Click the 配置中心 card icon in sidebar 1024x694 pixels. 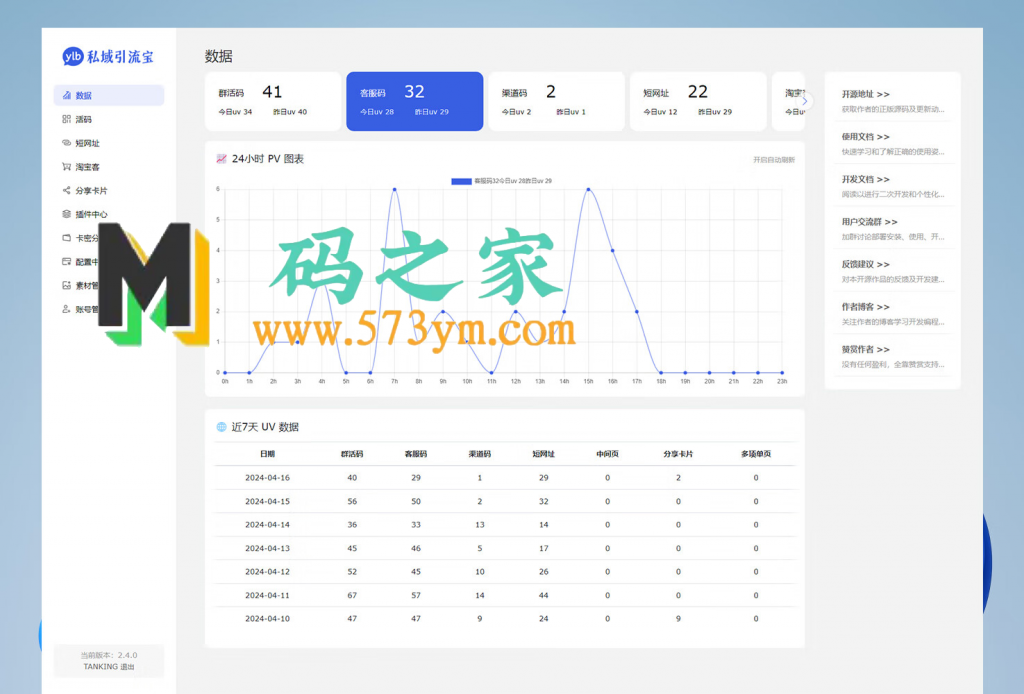67,261
